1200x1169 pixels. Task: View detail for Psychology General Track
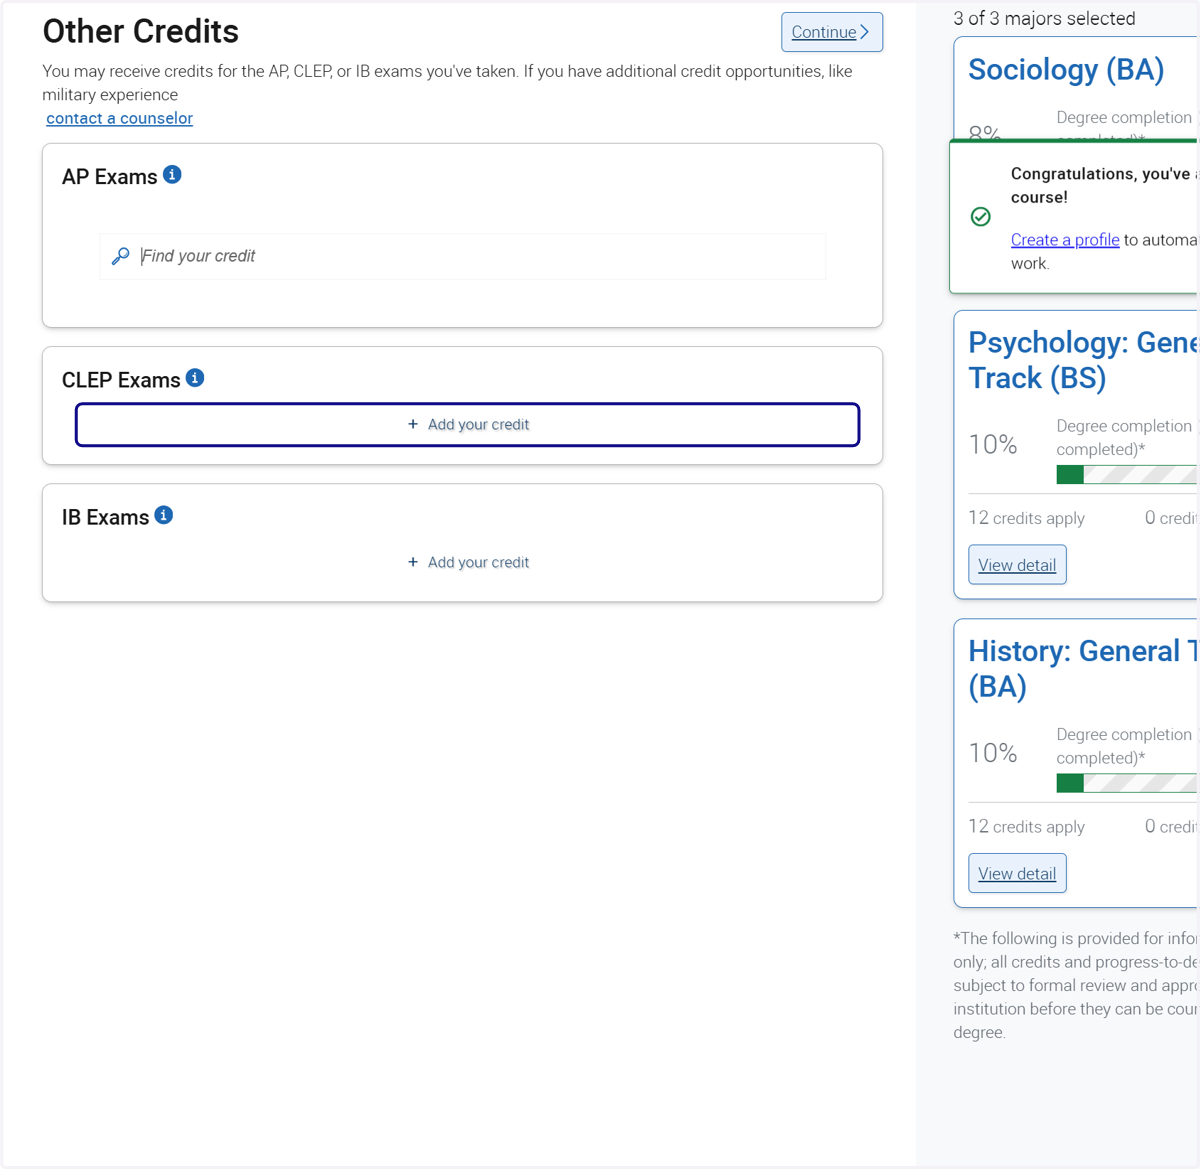[1017, 565]
